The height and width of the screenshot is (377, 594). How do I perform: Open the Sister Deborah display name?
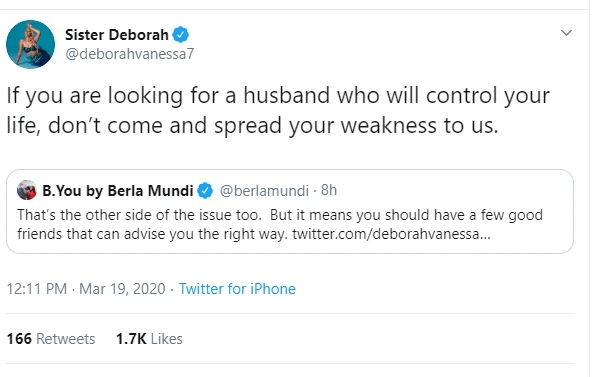pos(117,35)
